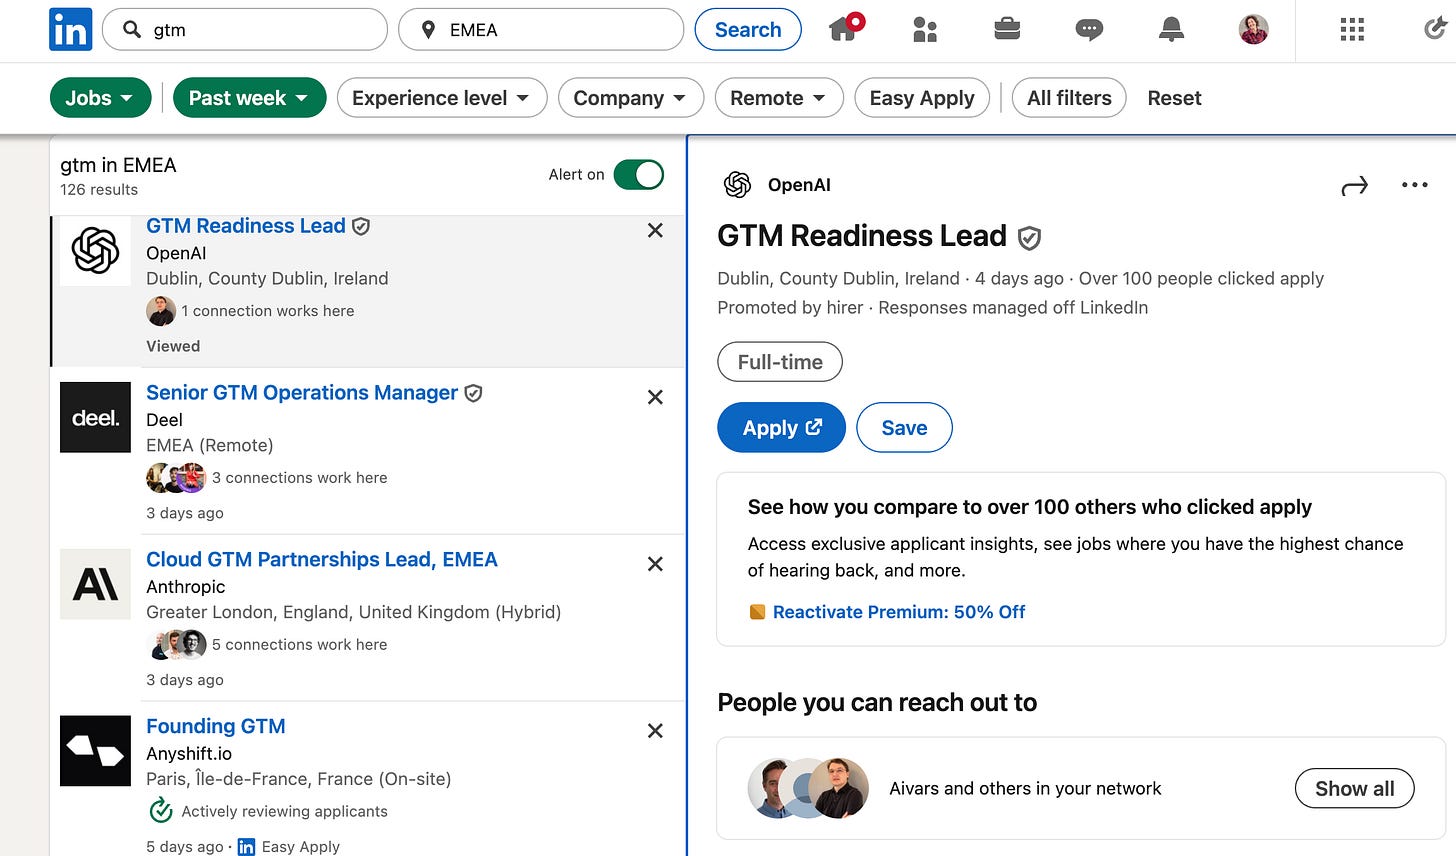This screenshot has height=856, width=1456.
Task: Open the Messaging chat bubble icon
Action: (x=1089, y=30)
